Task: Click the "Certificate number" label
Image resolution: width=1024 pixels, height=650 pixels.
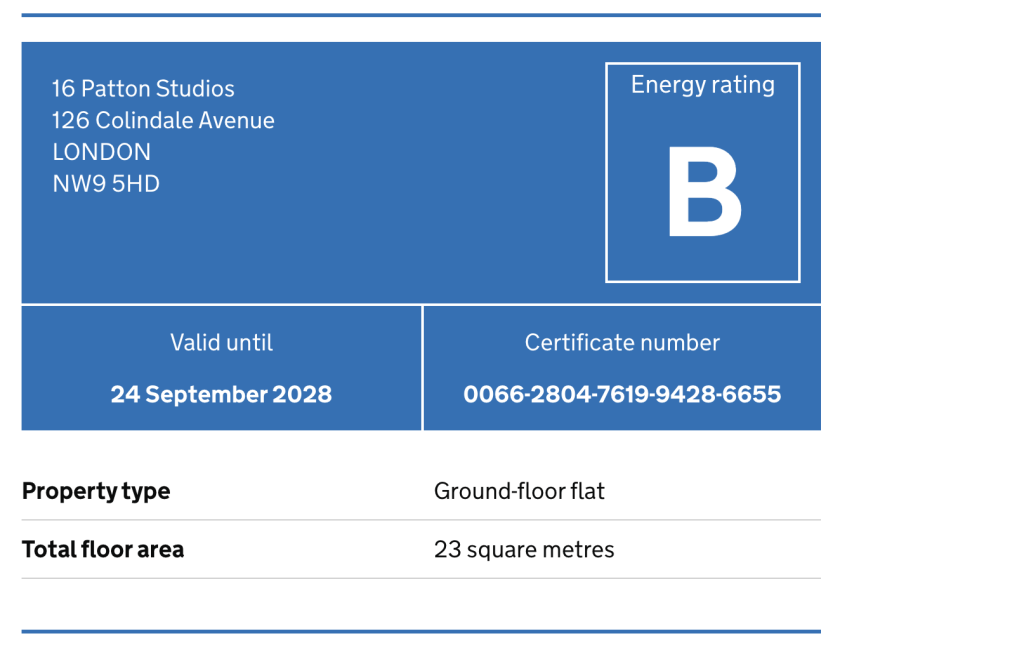Action: pos(622,342)
